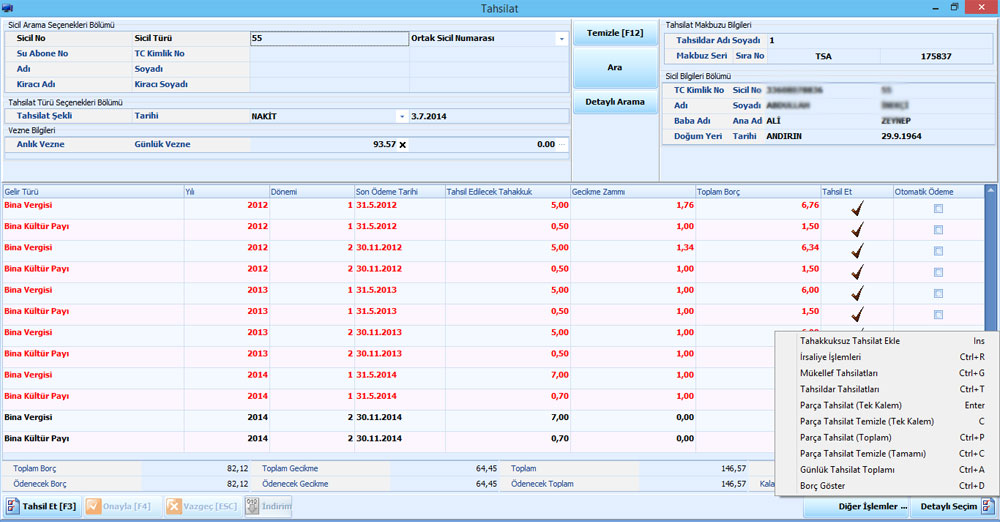The height and width of the screenshot is (522, 1000).
Task: Toggle Tahsil Et checkmark for Bina Vergisi 31.5.2012
Action: tap(857, 208)
